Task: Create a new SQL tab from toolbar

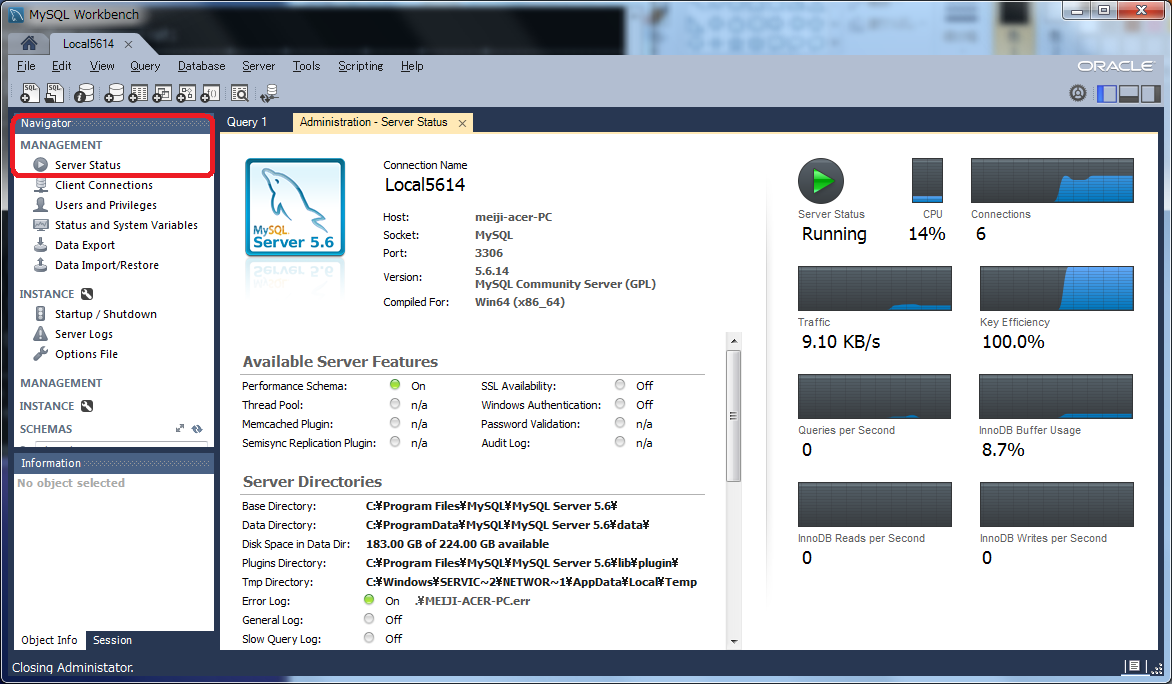Action: click(30, 93)
